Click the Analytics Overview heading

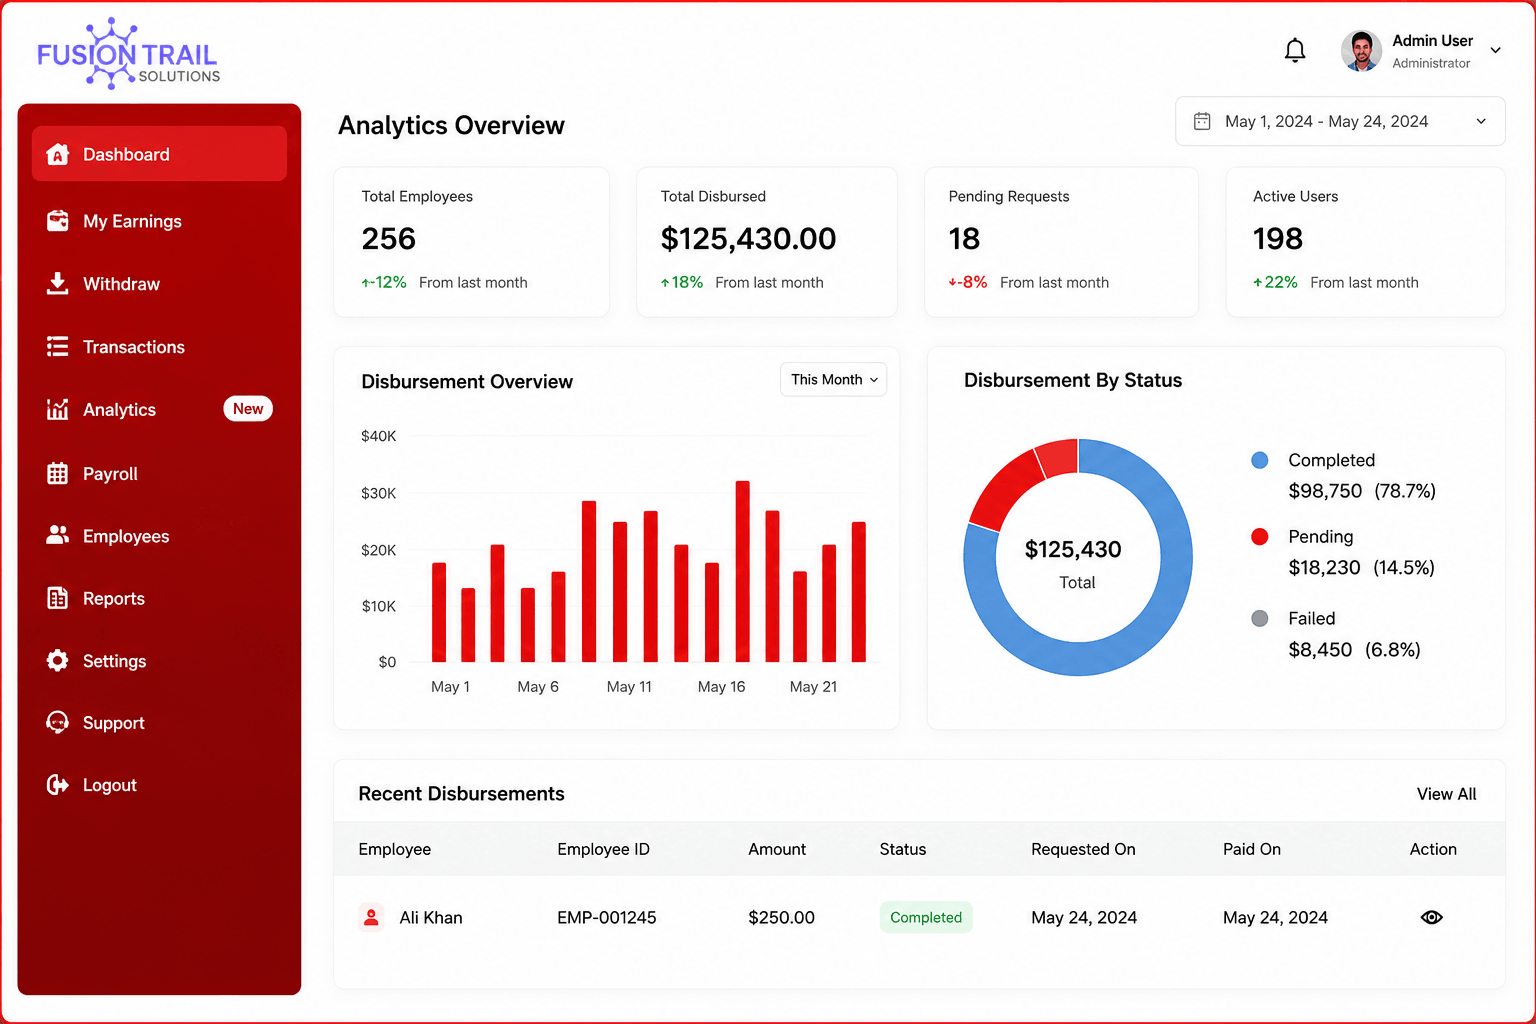click(x=451, y=125)
